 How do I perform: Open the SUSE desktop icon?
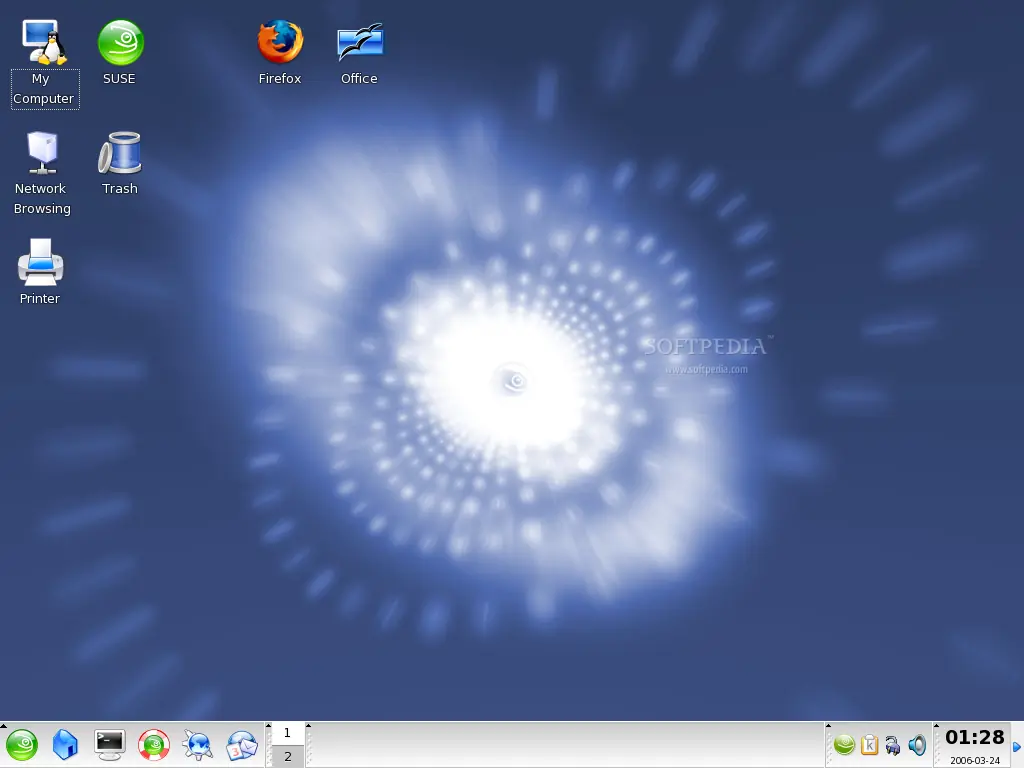click(120, 42)
